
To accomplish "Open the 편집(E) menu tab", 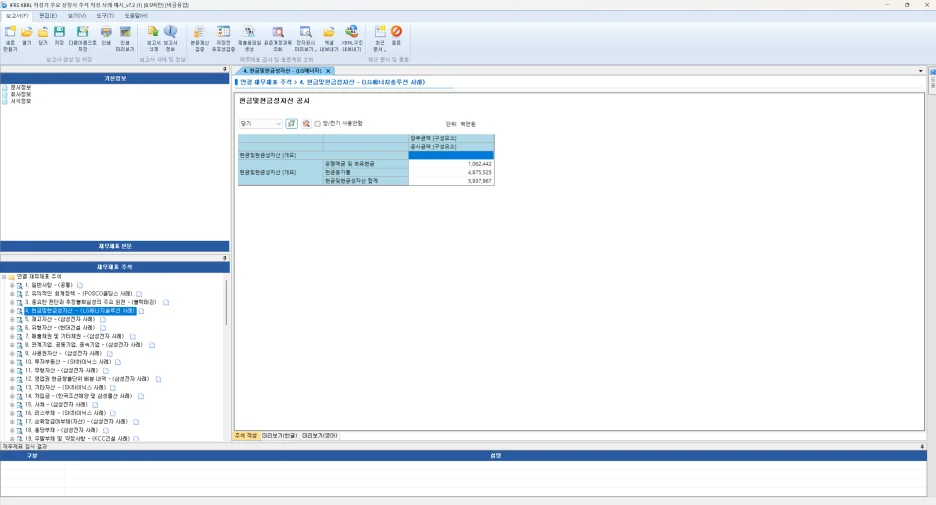I will click(48, 16).
